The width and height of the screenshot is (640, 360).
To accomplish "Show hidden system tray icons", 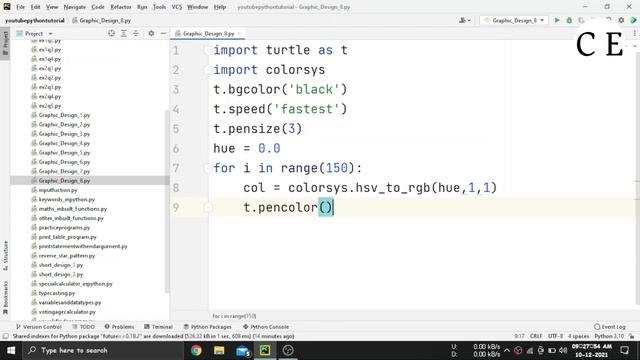I will (x=507, y=350).
